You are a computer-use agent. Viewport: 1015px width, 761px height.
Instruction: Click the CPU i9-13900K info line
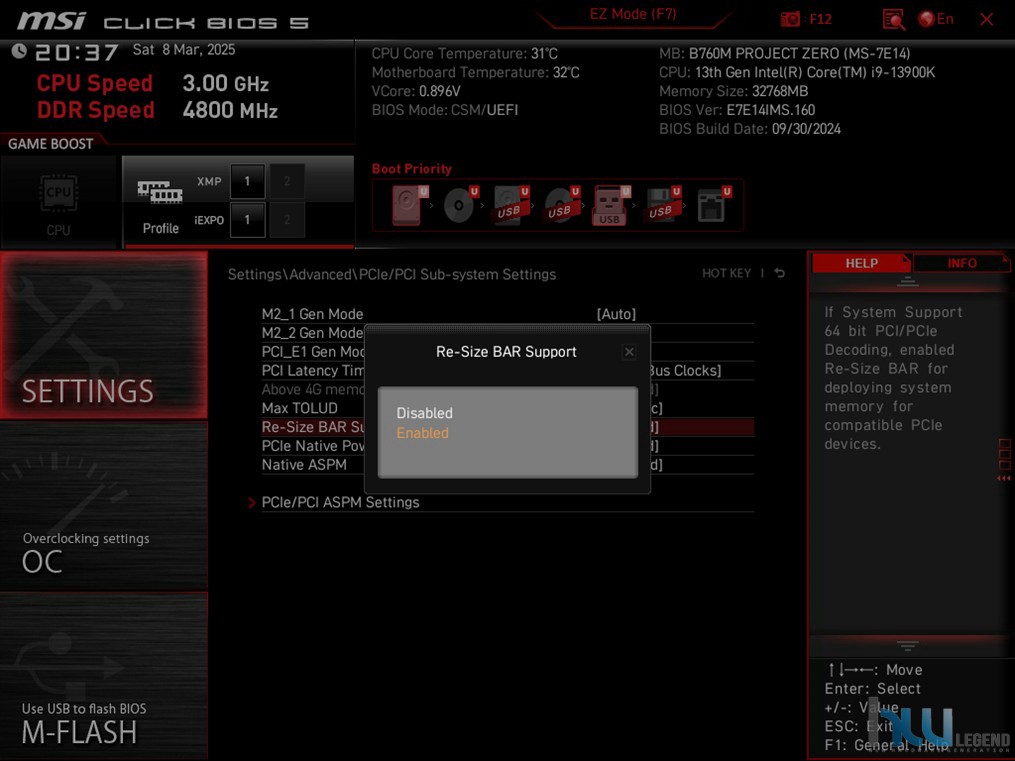coord(797,72)
